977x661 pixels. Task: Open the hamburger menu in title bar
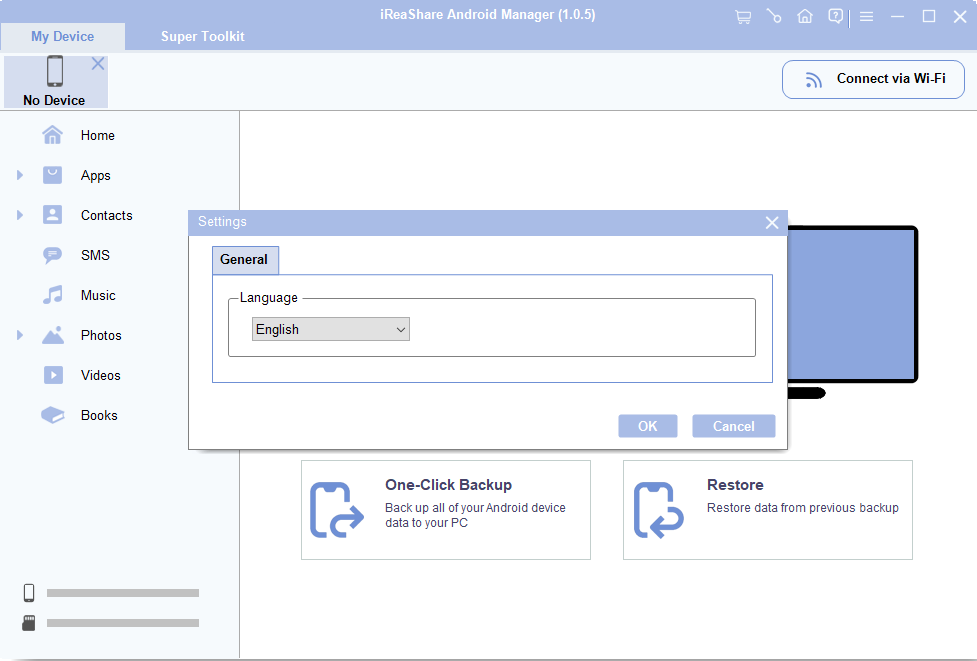coord(867,17)
